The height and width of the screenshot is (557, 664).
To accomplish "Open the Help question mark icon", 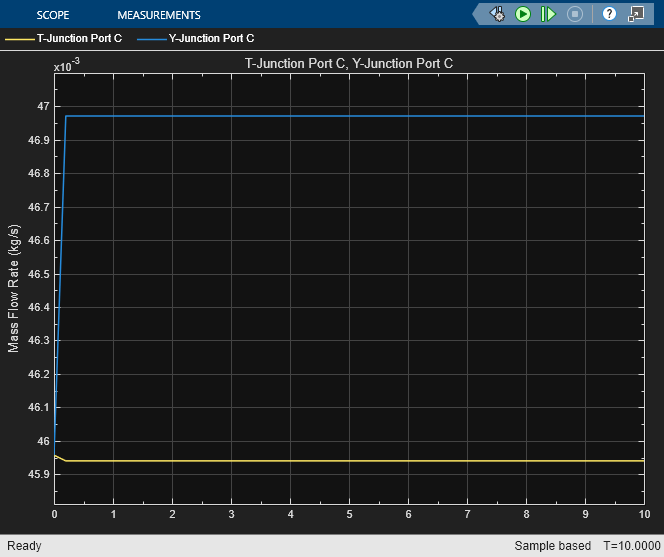I will click(609, 14).
